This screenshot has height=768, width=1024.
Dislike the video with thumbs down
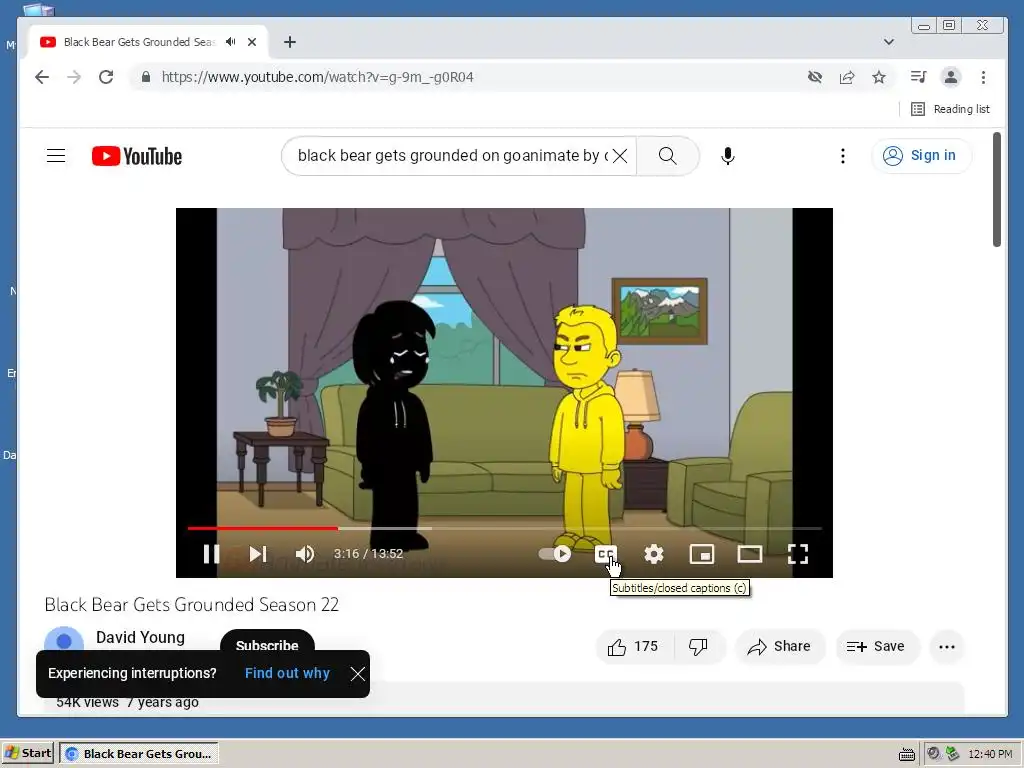(x=698, y=647)
